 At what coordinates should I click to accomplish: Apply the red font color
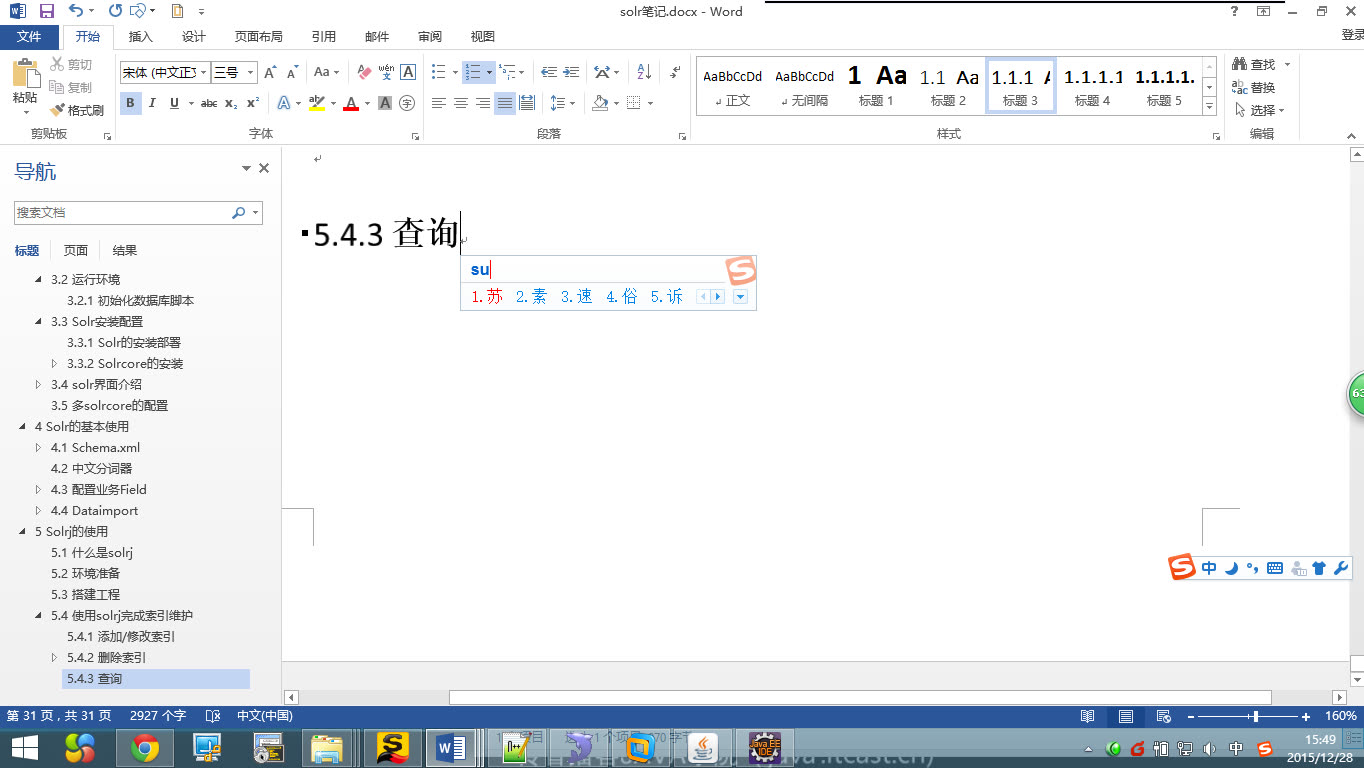click(x=351, y=103)
